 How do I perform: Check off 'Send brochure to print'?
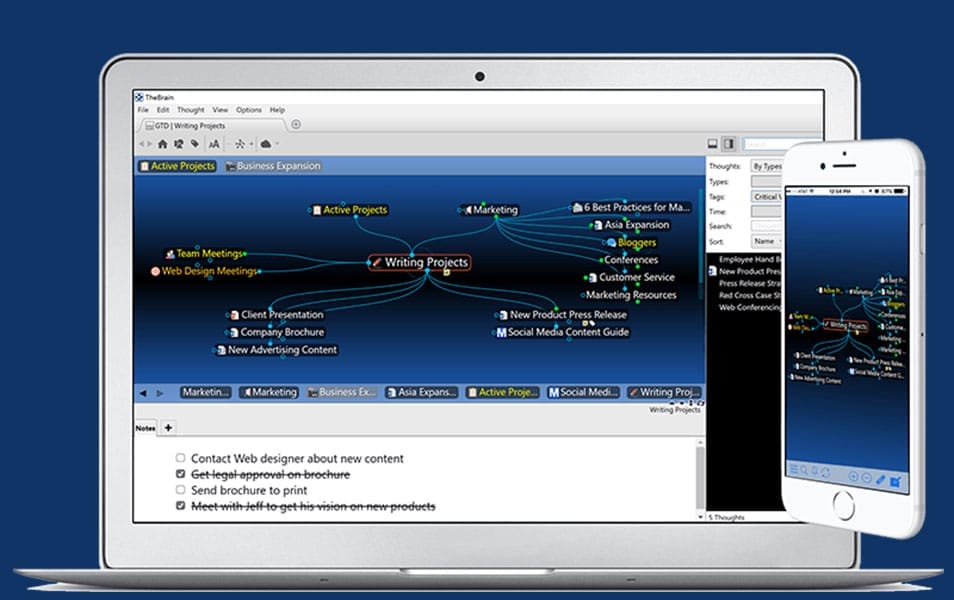click(181, 490)
